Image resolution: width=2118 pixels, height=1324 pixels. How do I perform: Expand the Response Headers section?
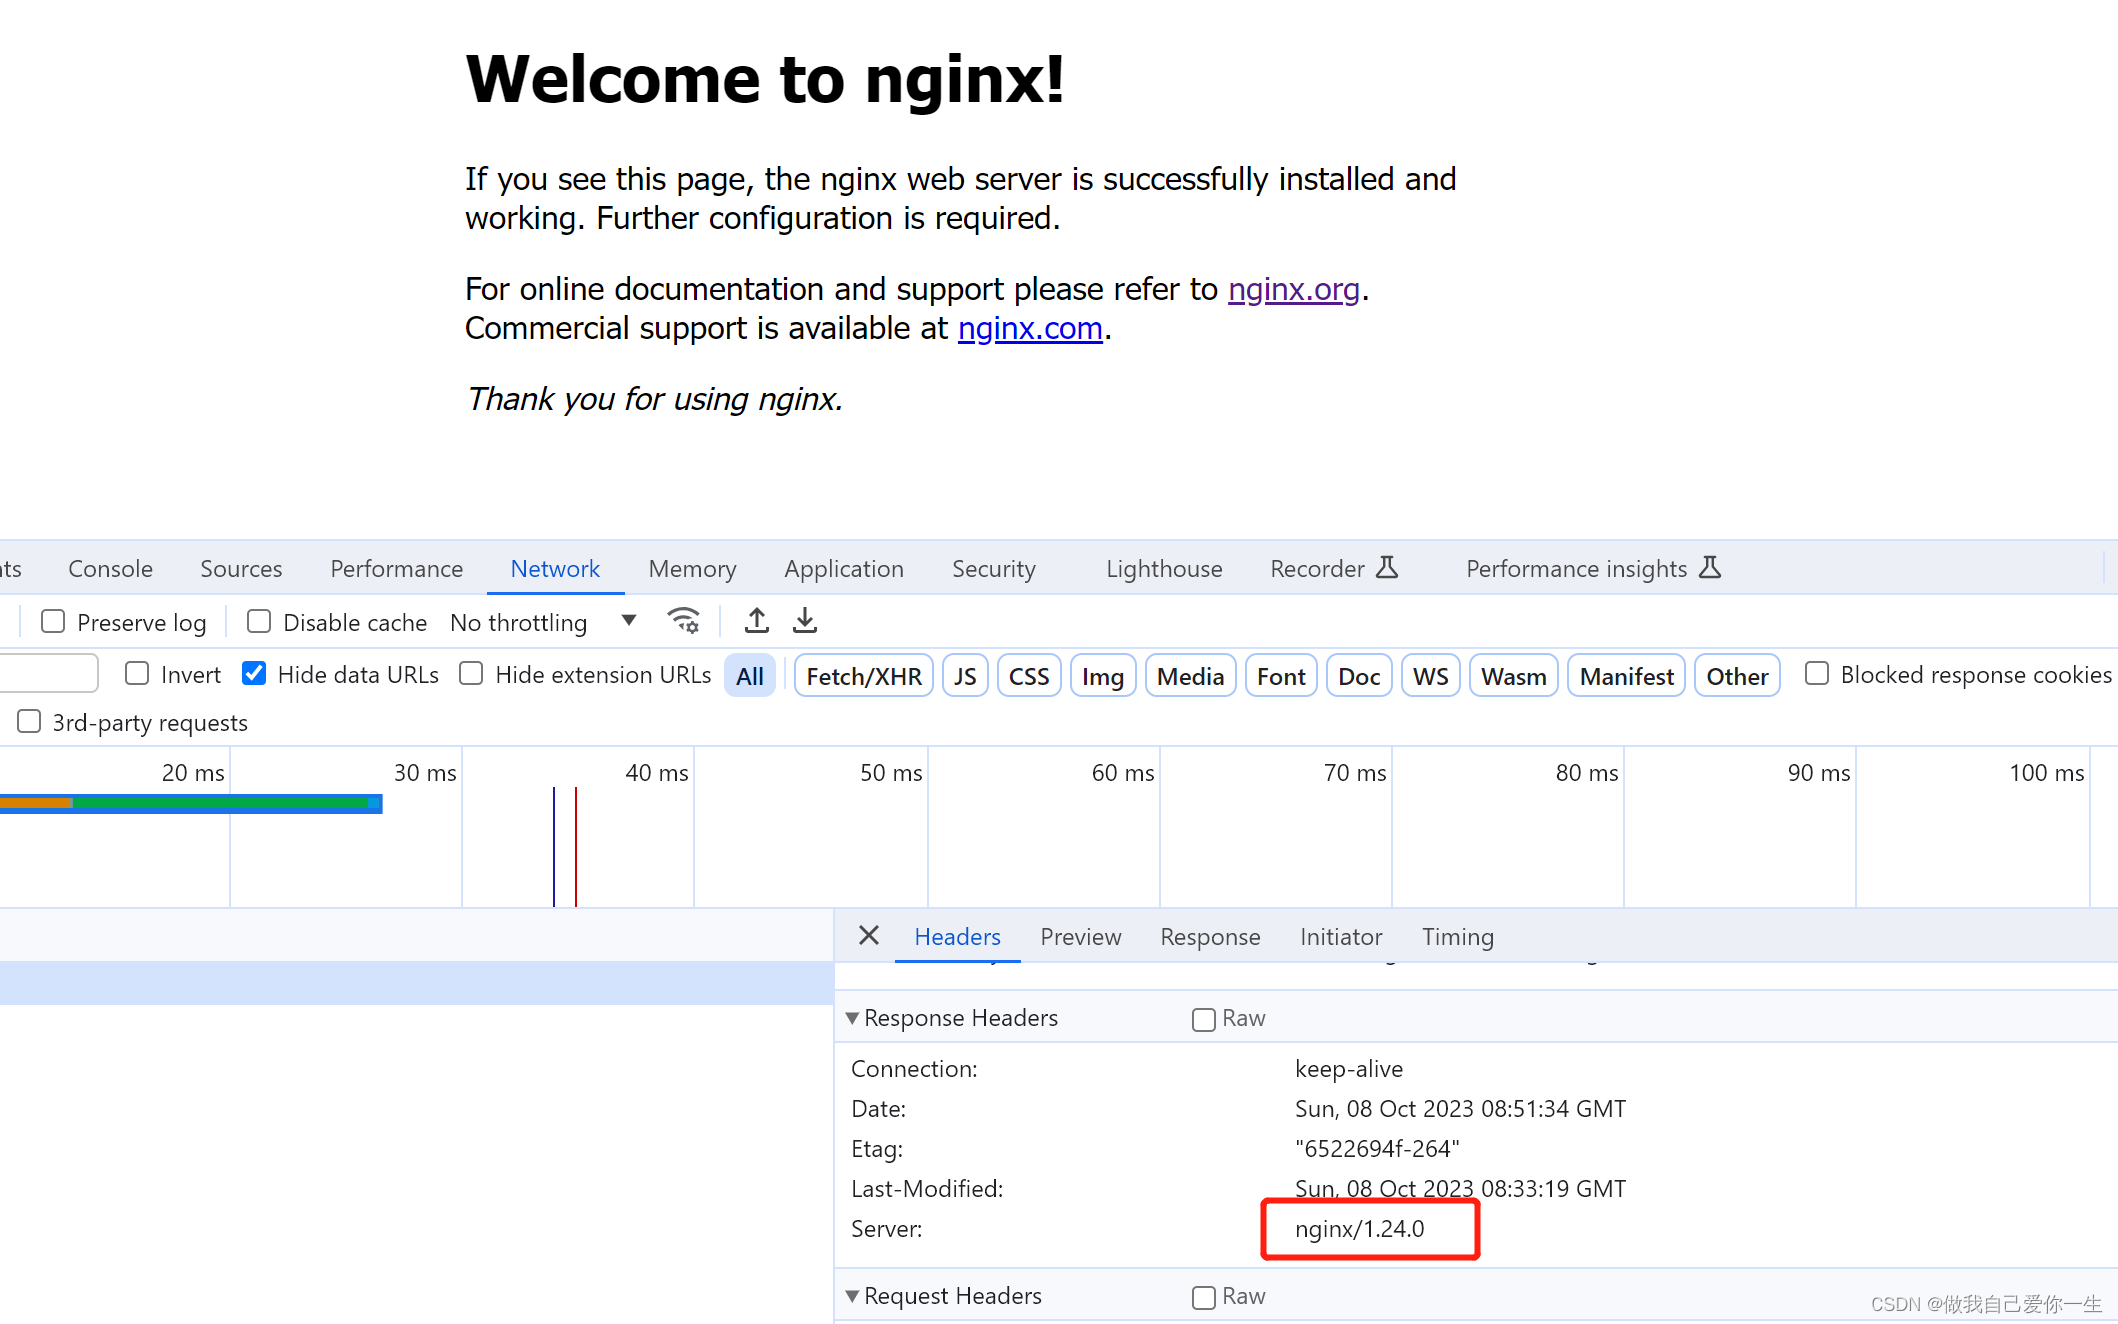pos(848,1016)
